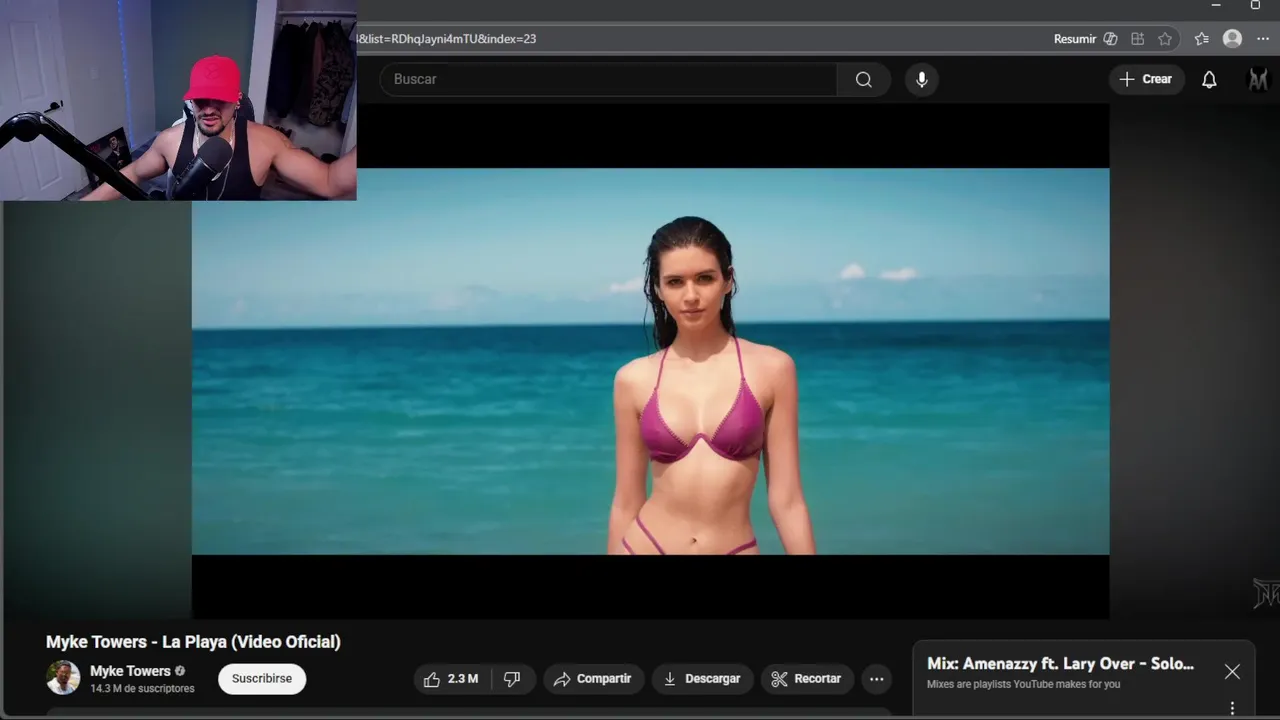The height and width of the screenshot is (720, 1280).
Task: Click the Crear button
Action: [x=1146, y=79]
